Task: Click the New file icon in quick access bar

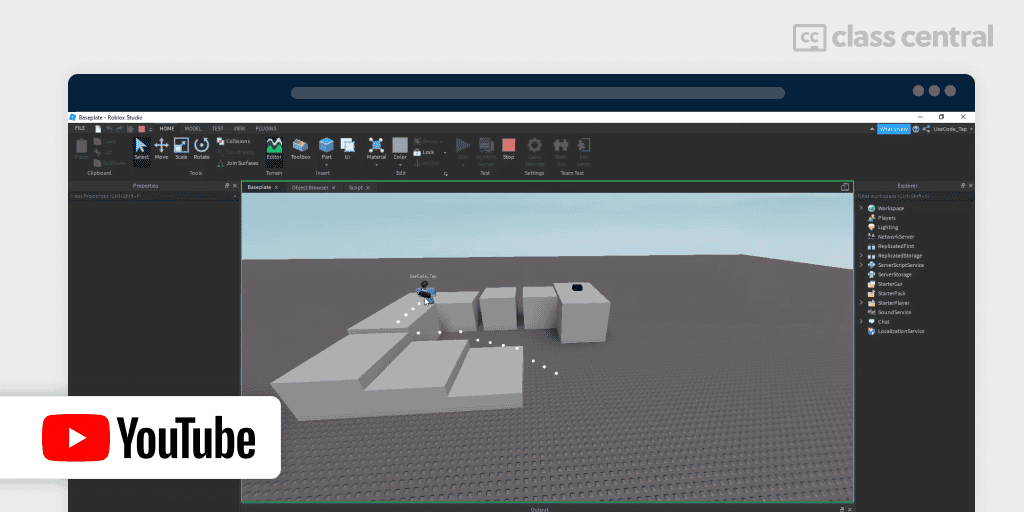Action: tap(98, 129)
